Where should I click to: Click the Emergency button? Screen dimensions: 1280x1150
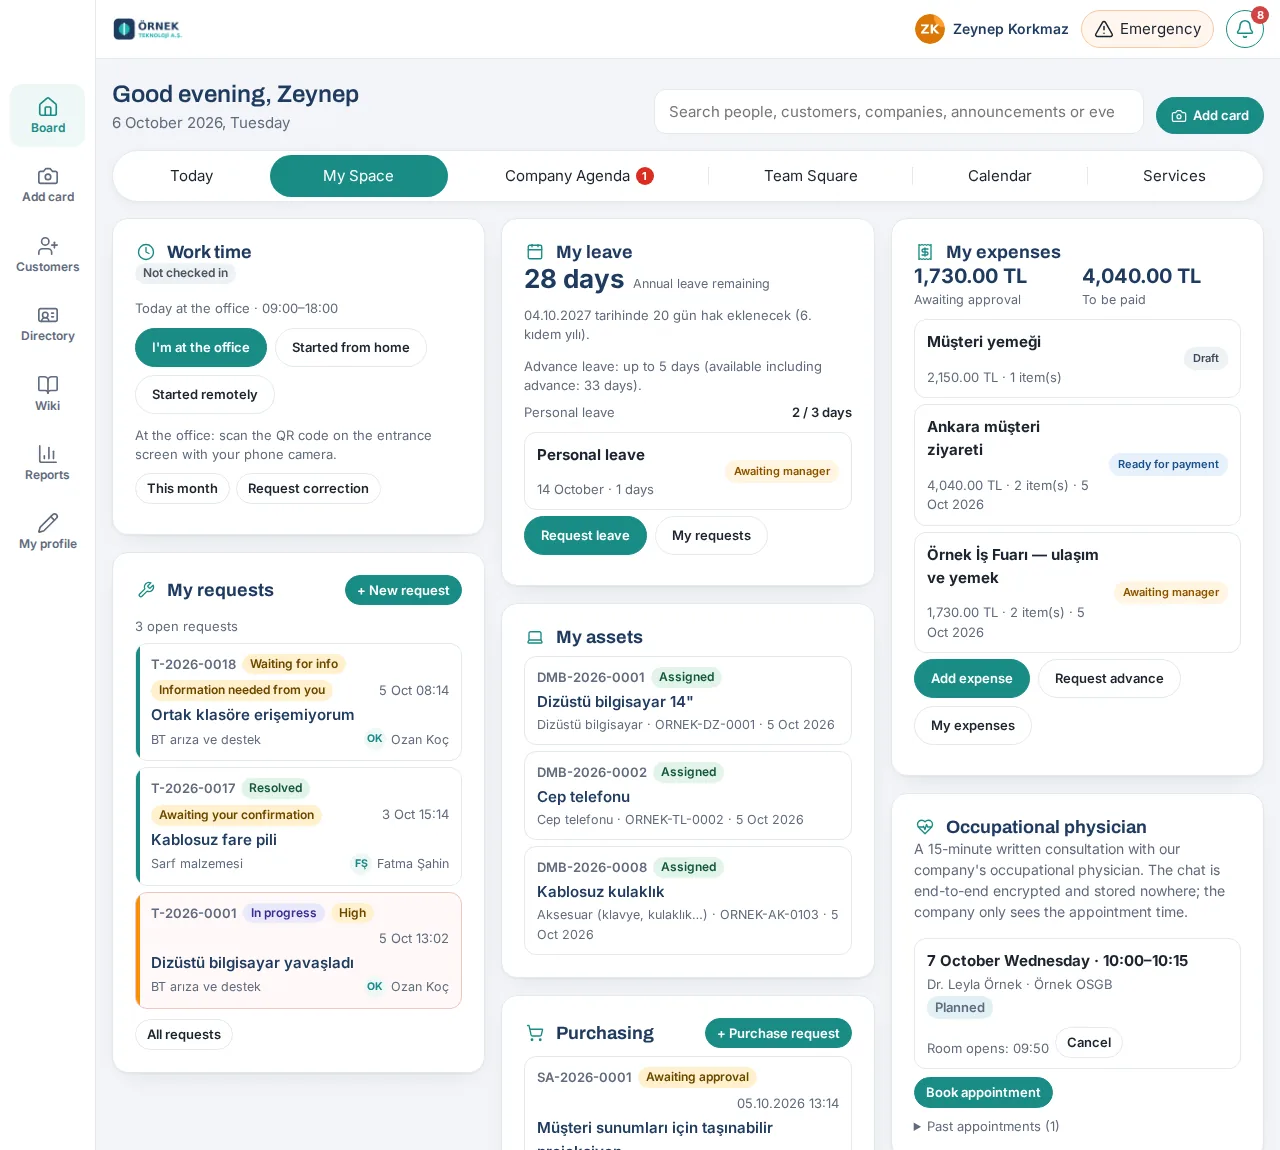coord(1147,29)
